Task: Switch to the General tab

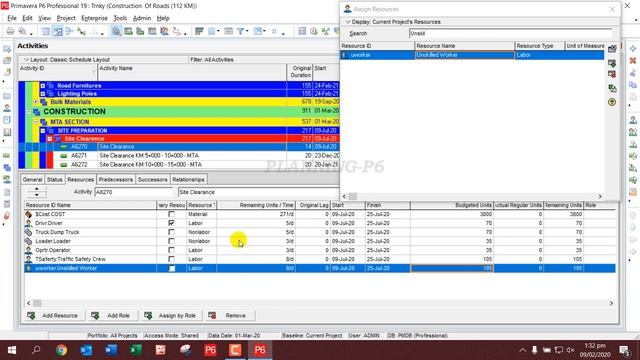Action: coord(32,180)
